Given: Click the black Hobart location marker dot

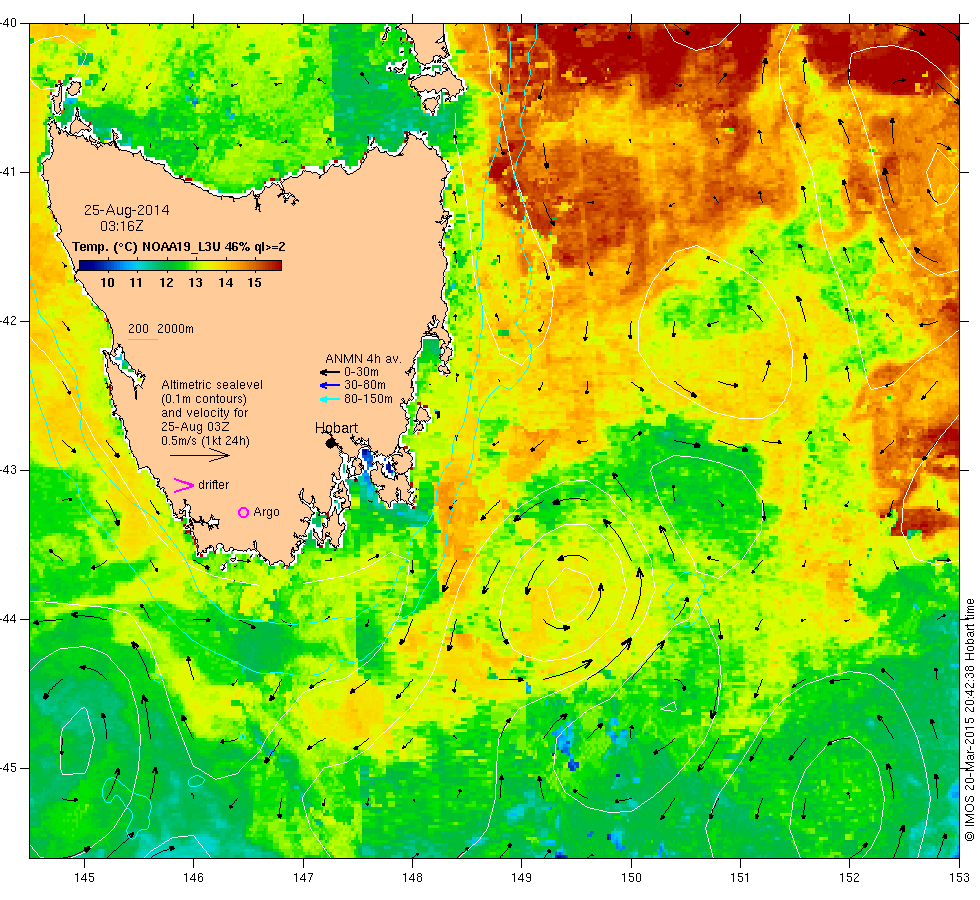Looking at the screenshot, I should [x=331, y=443].
